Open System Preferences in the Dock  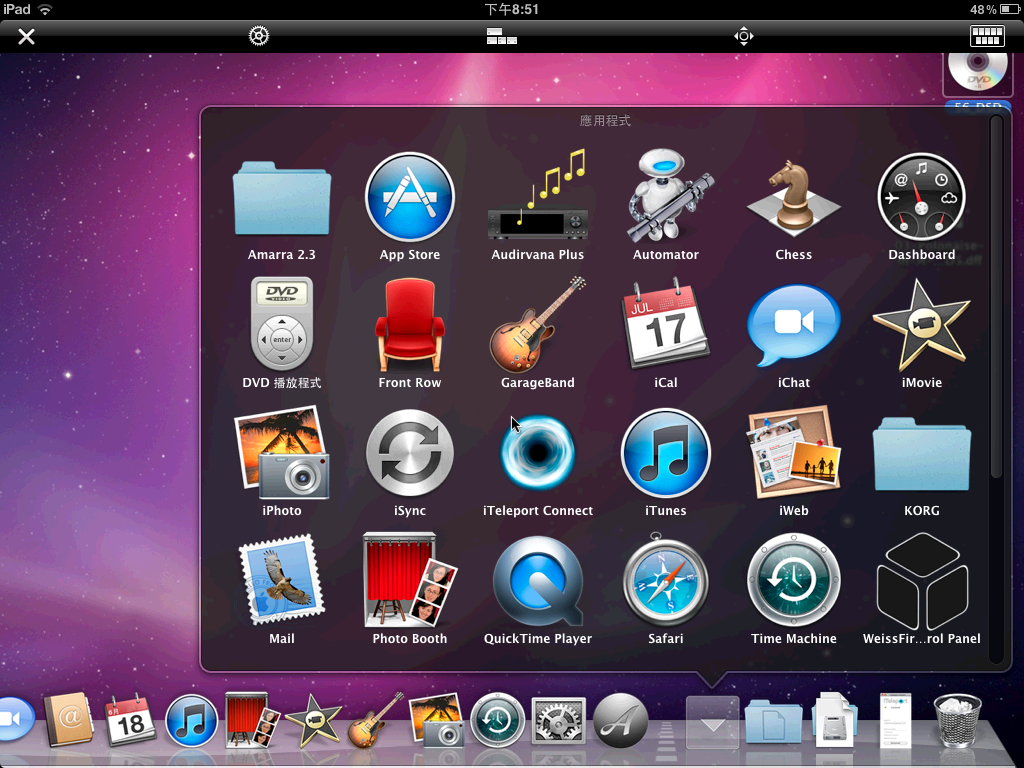pos(558,721)
